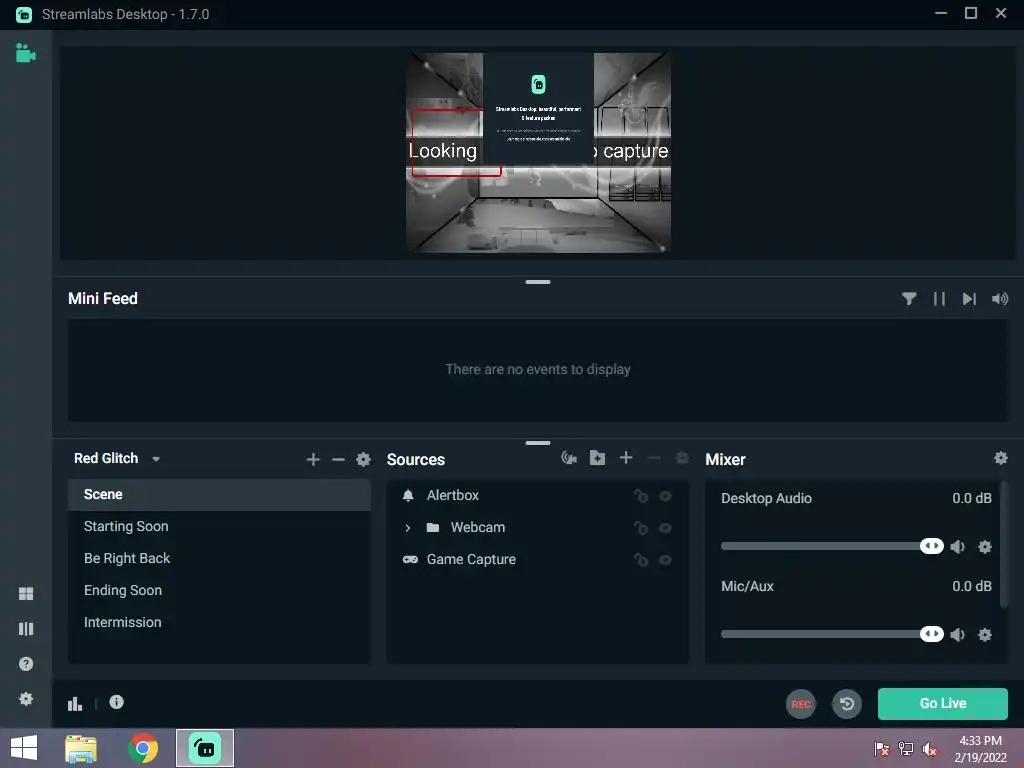1024x768 pixels.
Task: Click the Go Live button
Action: (x=942, y=703)
